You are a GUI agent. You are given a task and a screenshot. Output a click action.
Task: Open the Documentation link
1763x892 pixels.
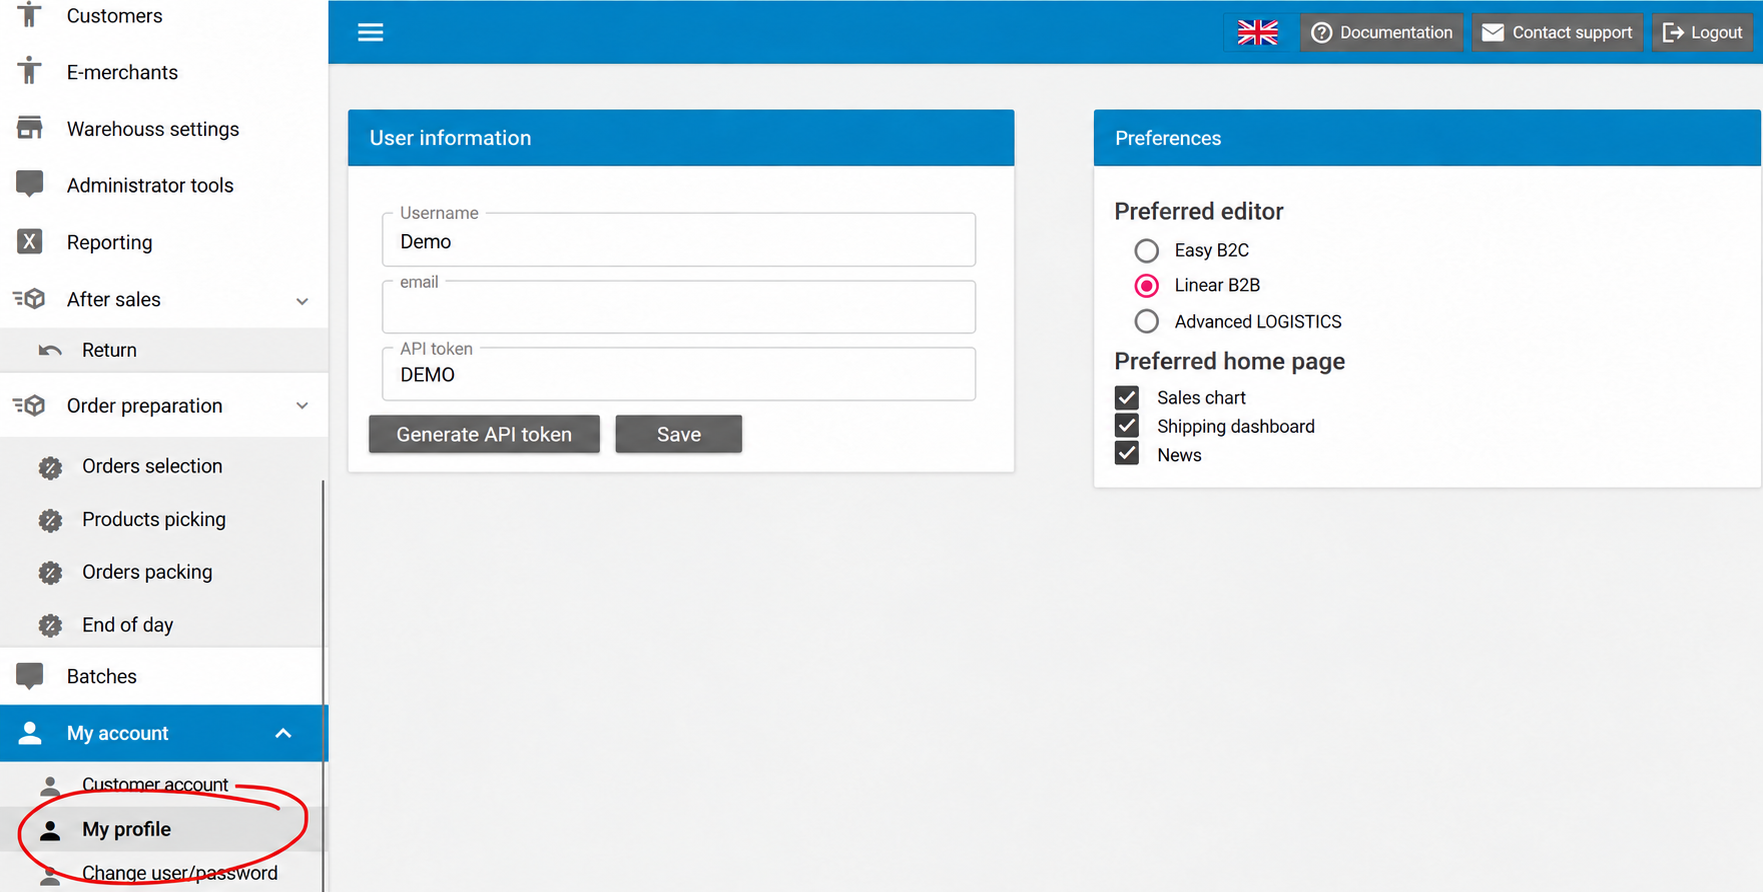(1381, 32)
